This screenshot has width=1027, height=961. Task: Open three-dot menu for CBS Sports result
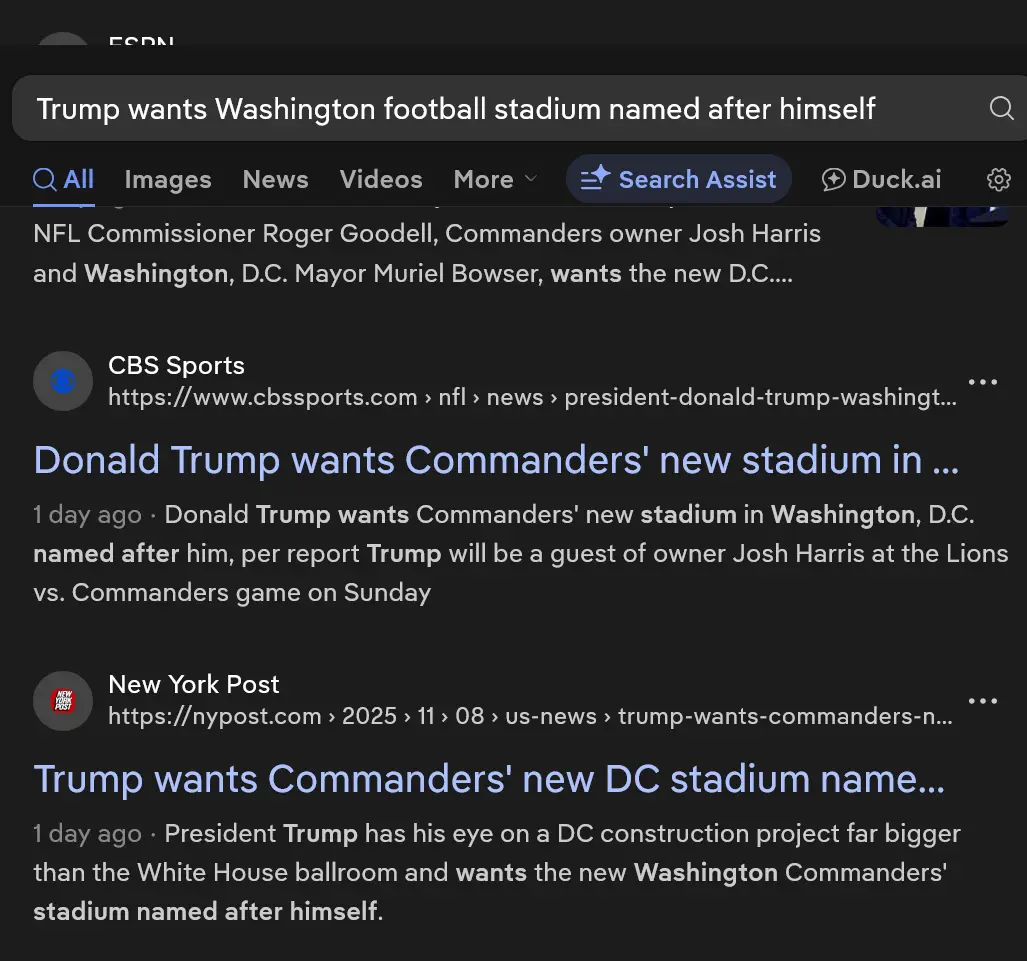click(x=983, y=382)
